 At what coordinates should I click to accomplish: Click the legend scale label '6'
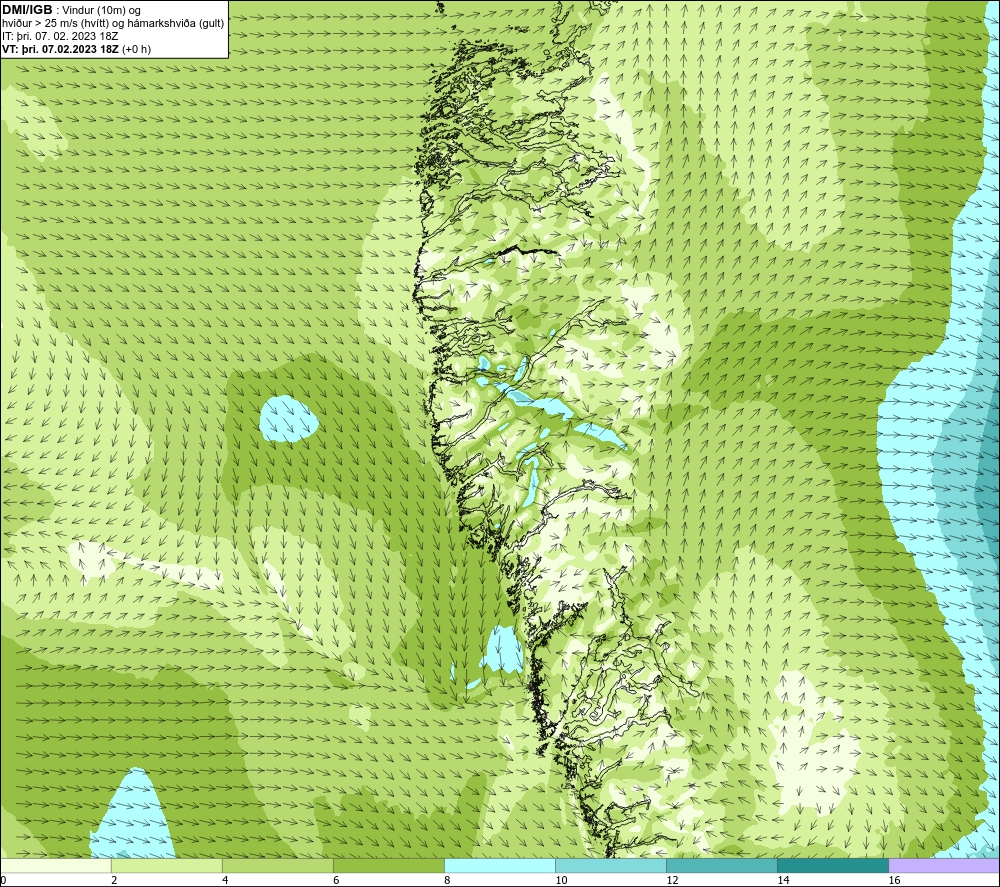[x=336, y=881]
